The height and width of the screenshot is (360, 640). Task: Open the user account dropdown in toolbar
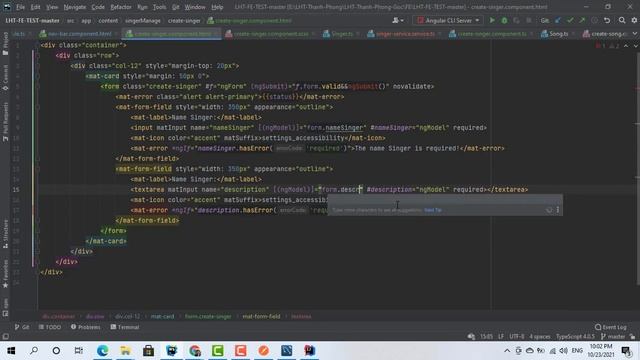pyautogui.click(x=398, y=20)
